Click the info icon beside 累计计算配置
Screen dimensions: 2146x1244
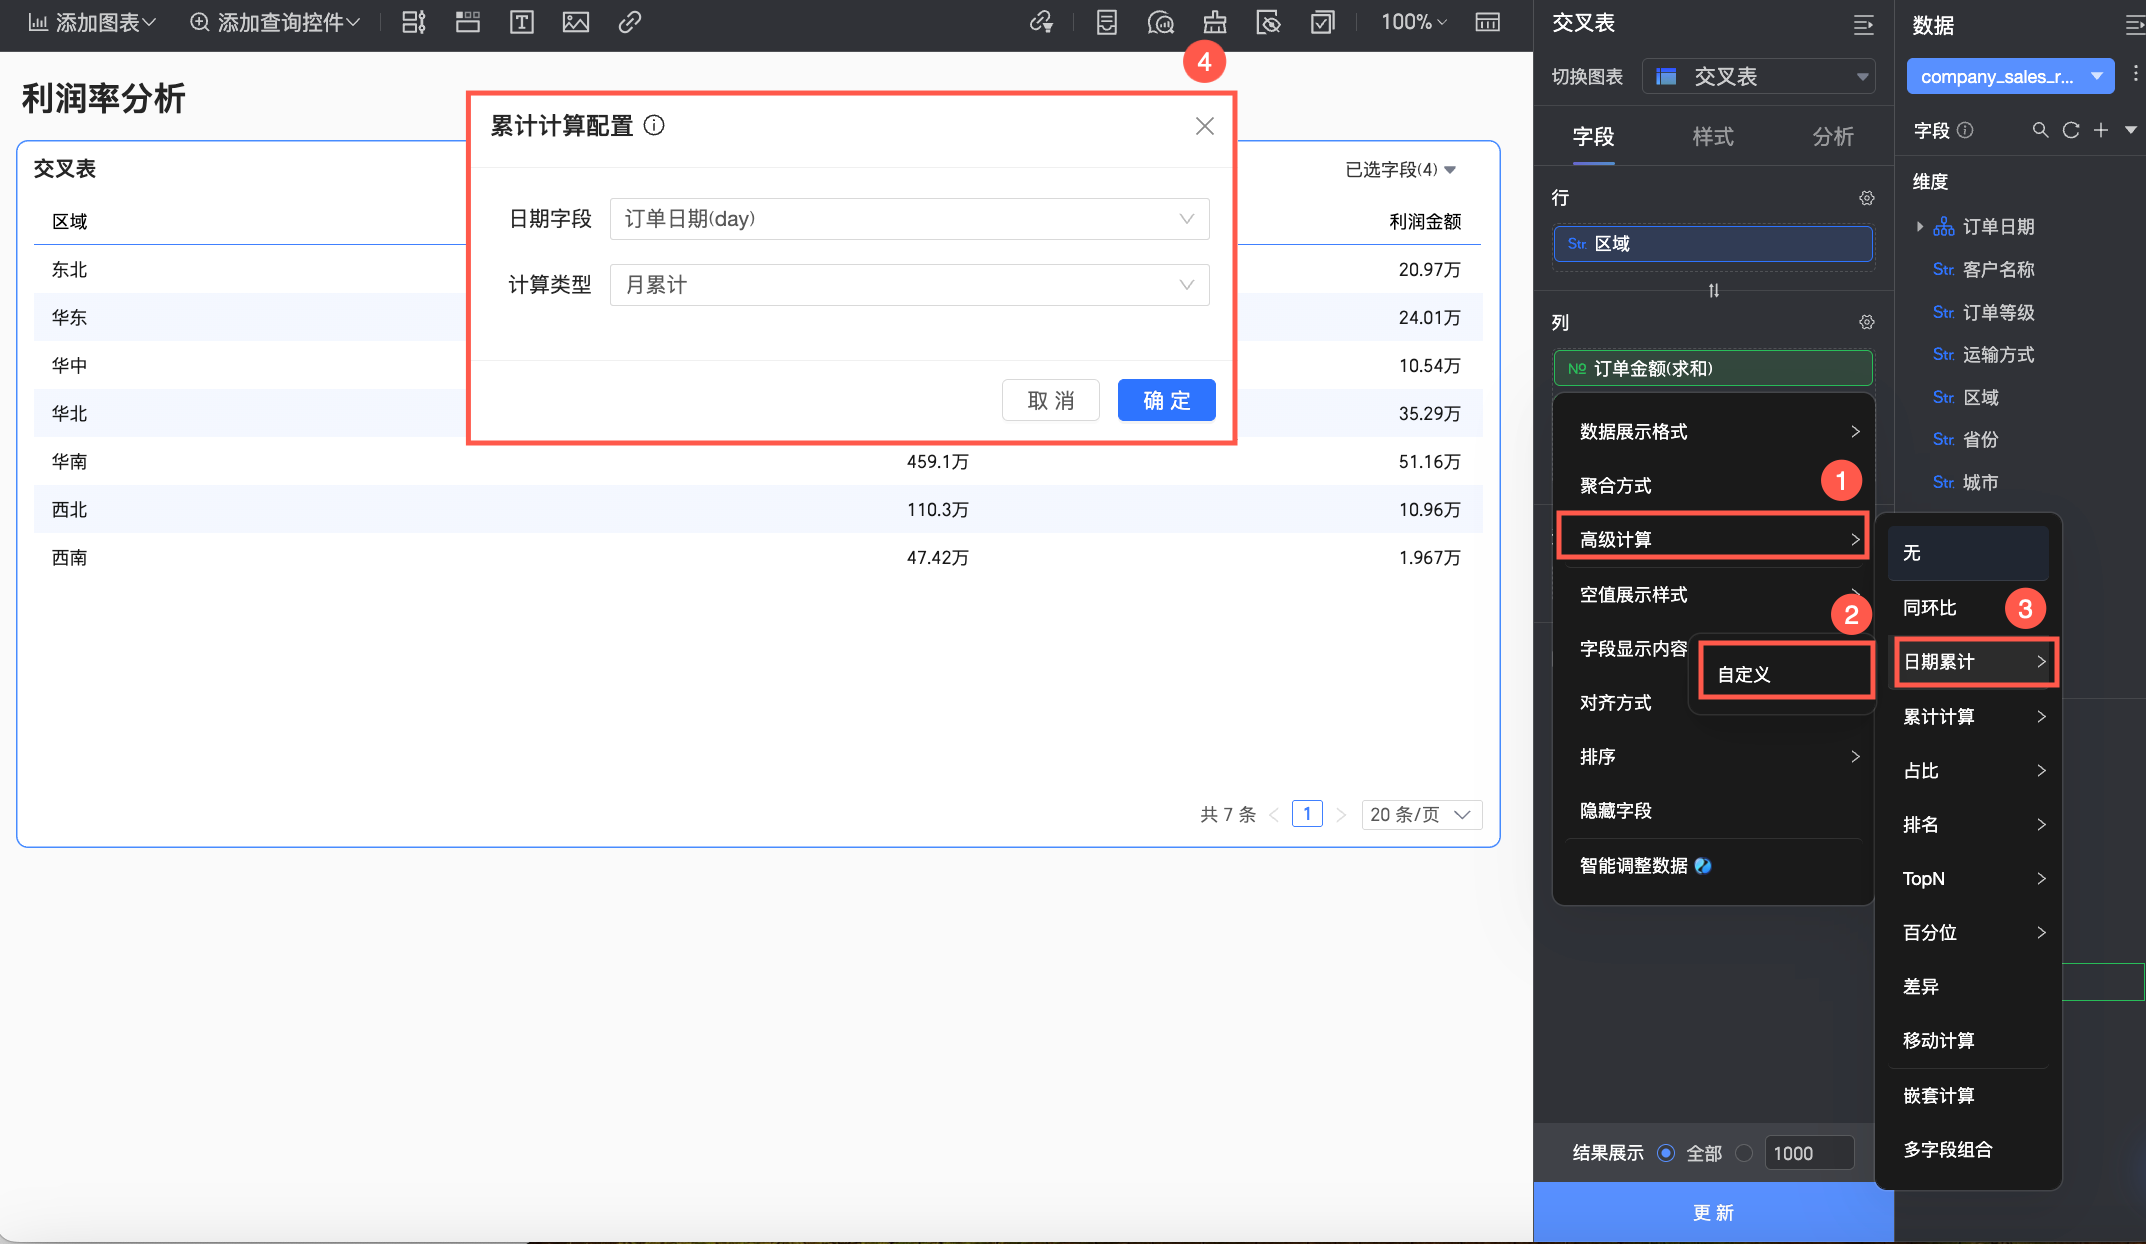click(654, 125)
